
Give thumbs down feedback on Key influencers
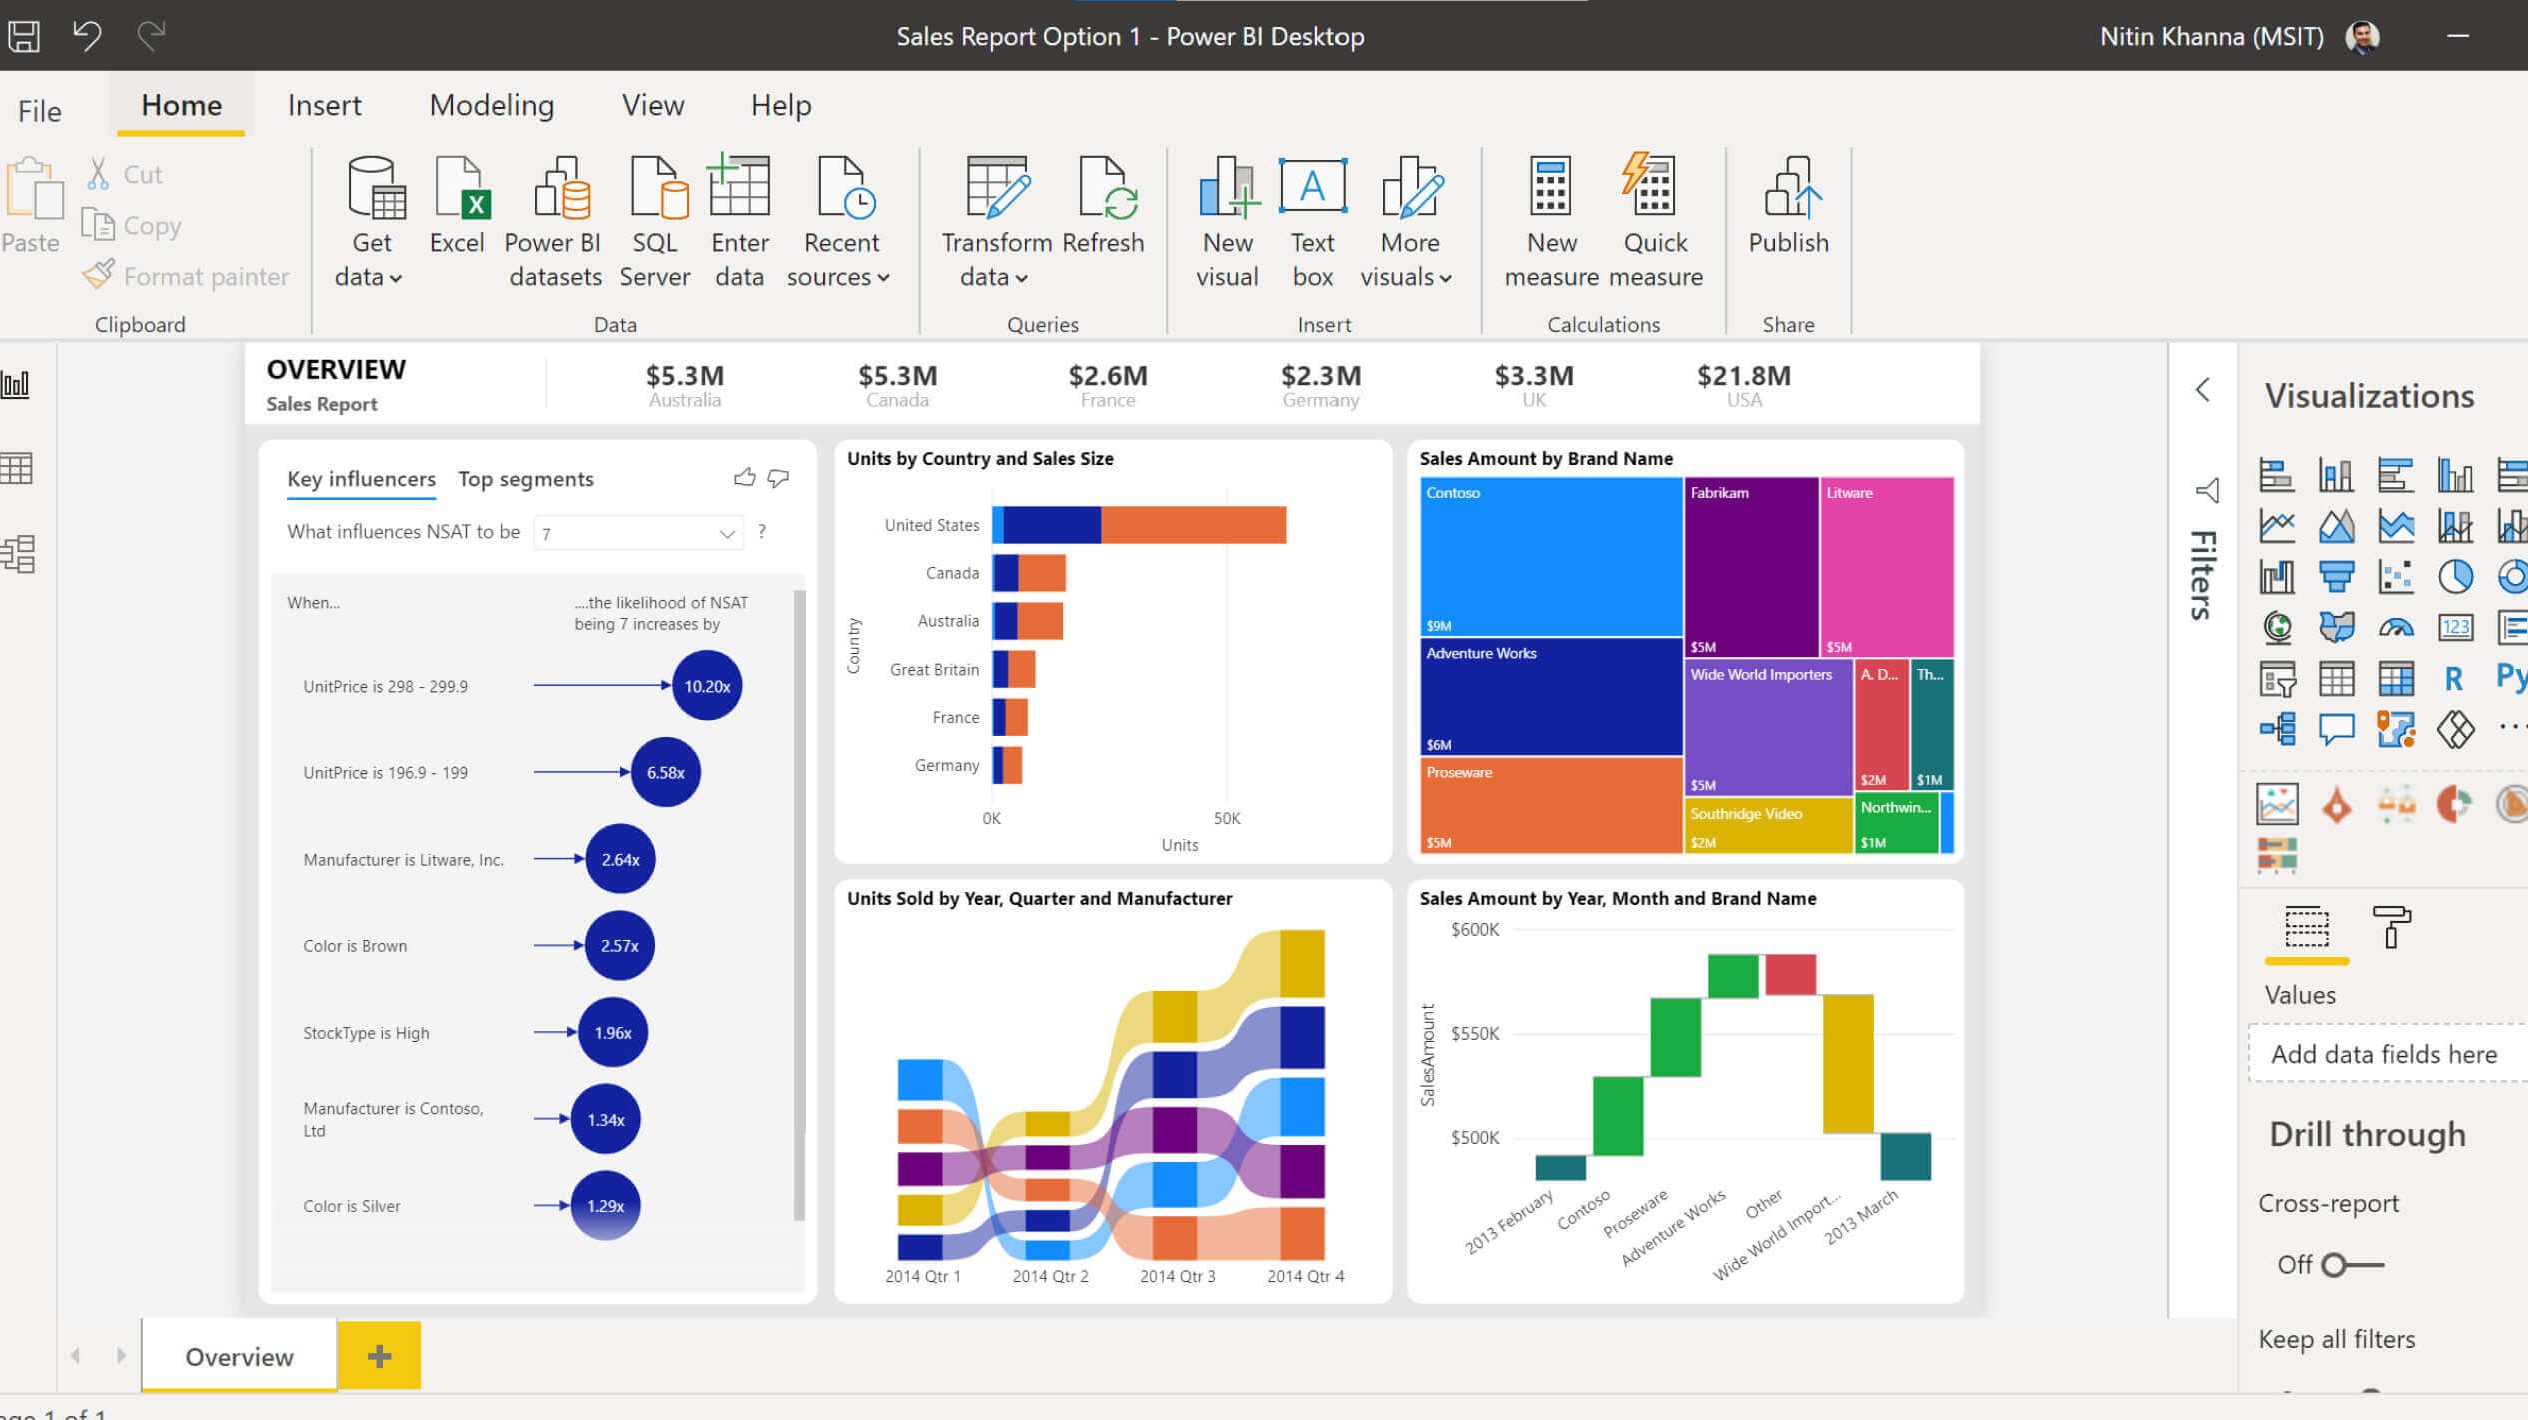click(x=779, y=478)
